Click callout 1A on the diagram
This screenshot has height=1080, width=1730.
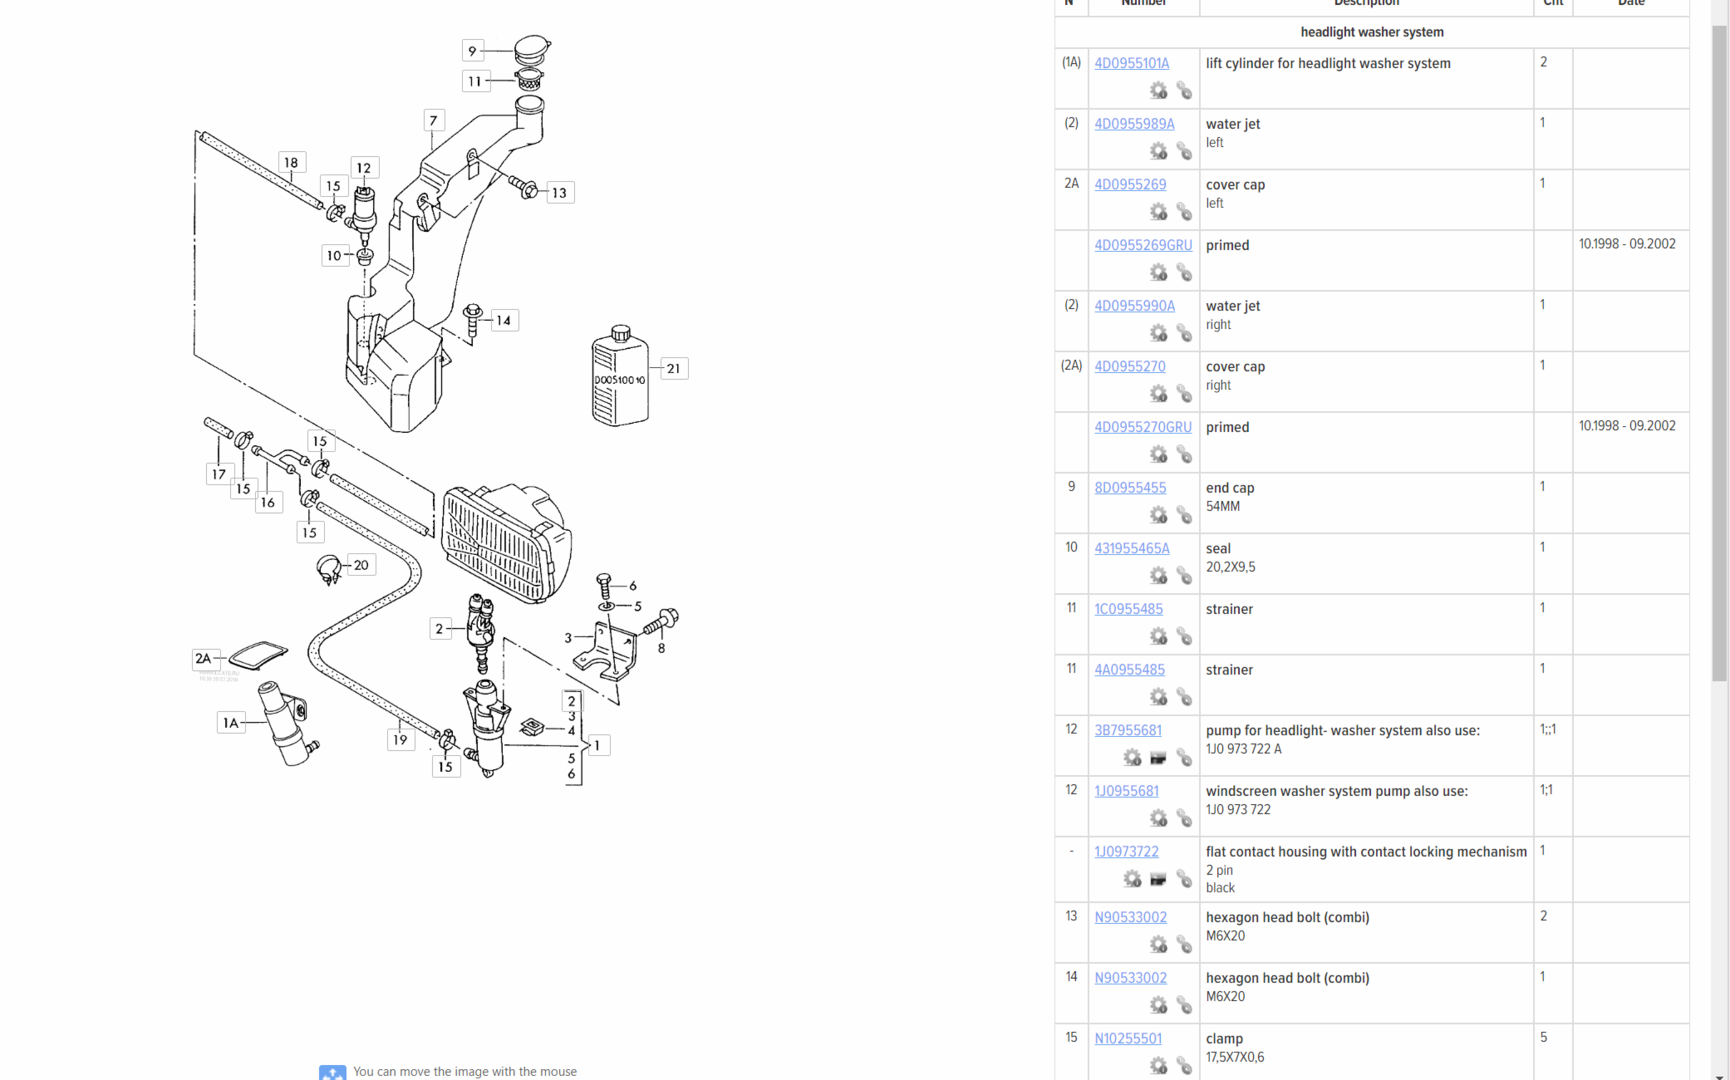tap(231, 723)
